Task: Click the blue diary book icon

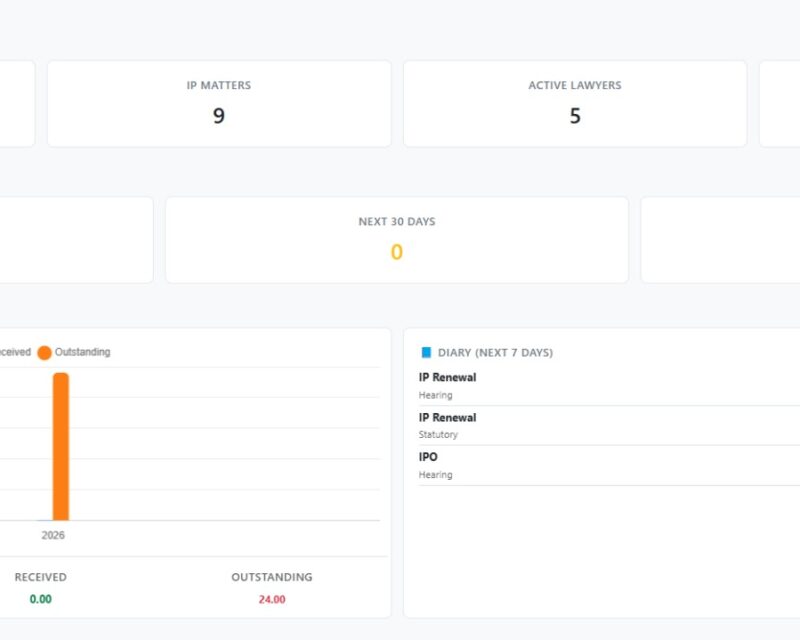Action: pos(427,353)
